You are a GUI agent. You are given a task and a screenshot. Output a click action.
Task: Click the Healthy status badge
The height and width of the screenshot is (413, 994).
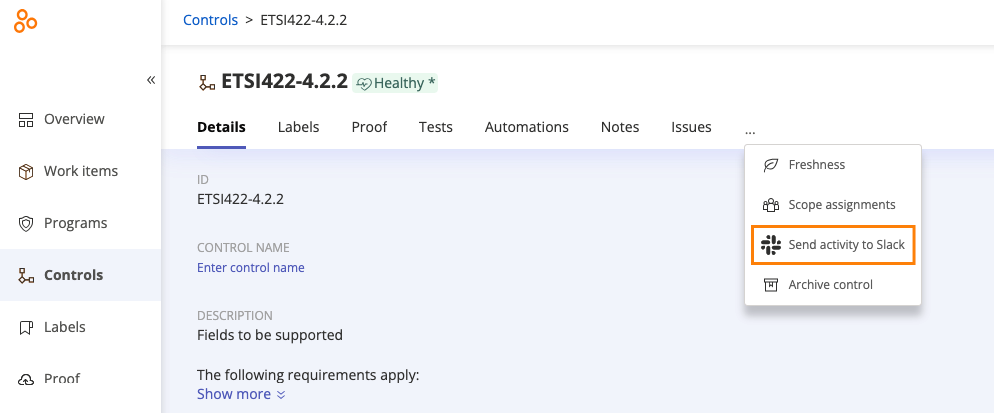coord(395,83)
